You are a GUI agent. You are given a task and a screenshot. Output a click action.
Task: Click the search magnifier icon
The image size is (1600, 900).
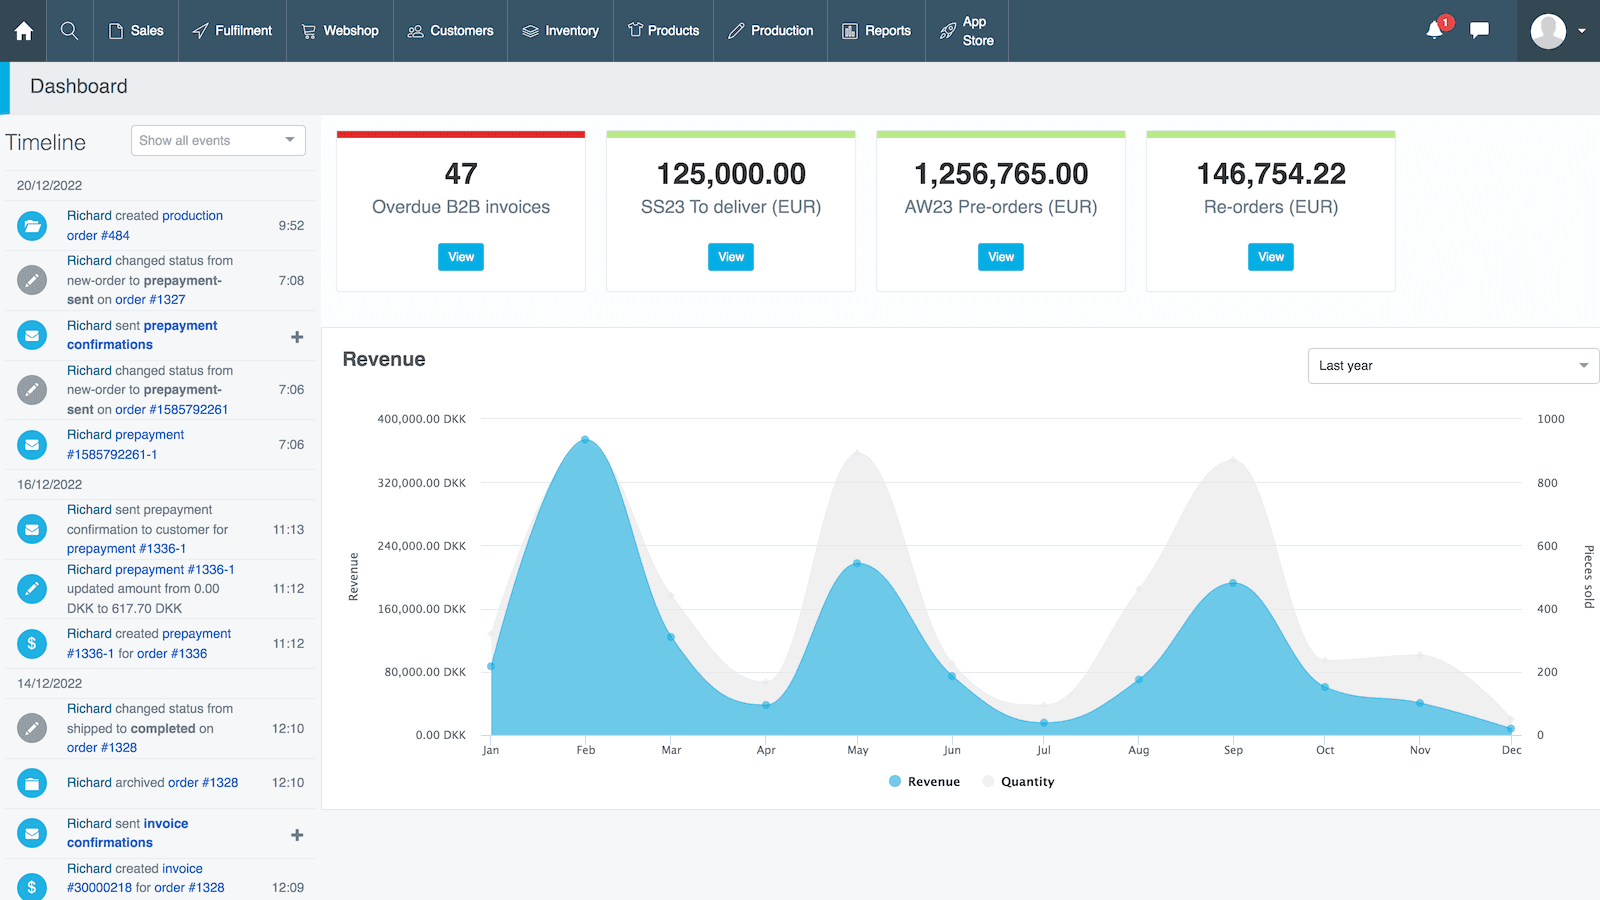click(68, 31)
